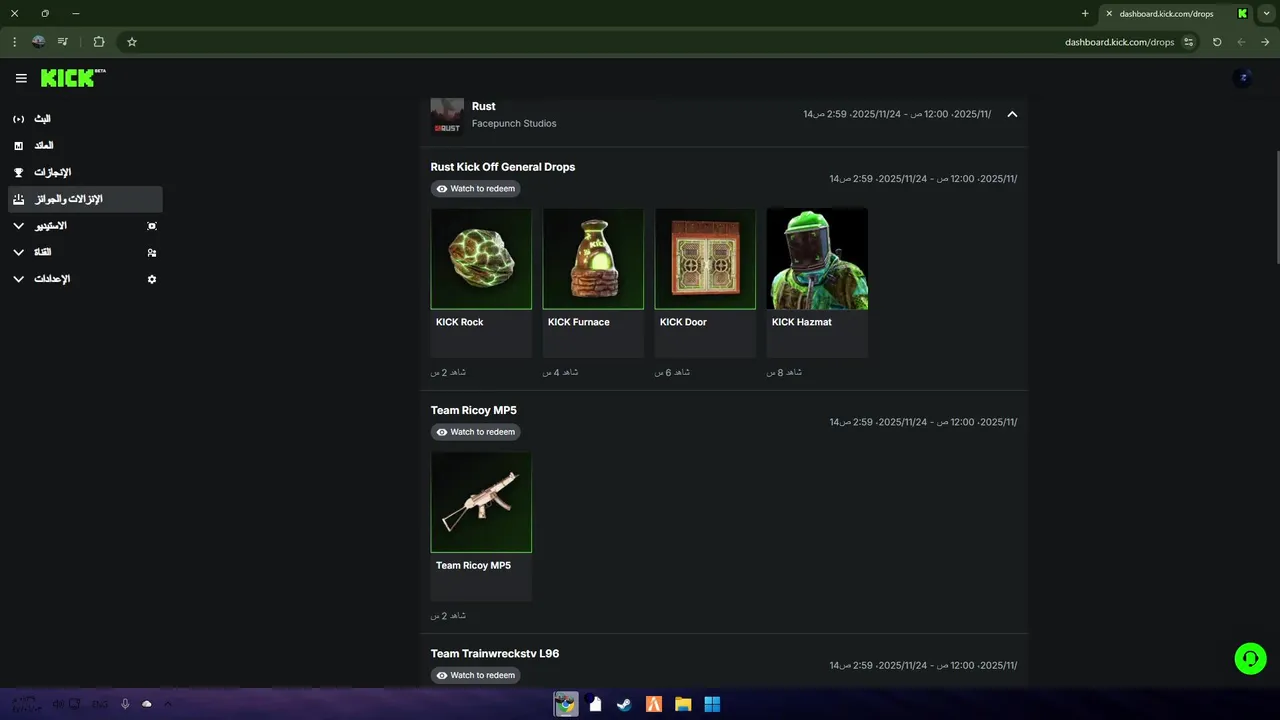1280x720 pixels.
Task: Click the 'شاهد 4 س' text under KICK Furnace
Action: pyautogui.click(x=560, y=372)
